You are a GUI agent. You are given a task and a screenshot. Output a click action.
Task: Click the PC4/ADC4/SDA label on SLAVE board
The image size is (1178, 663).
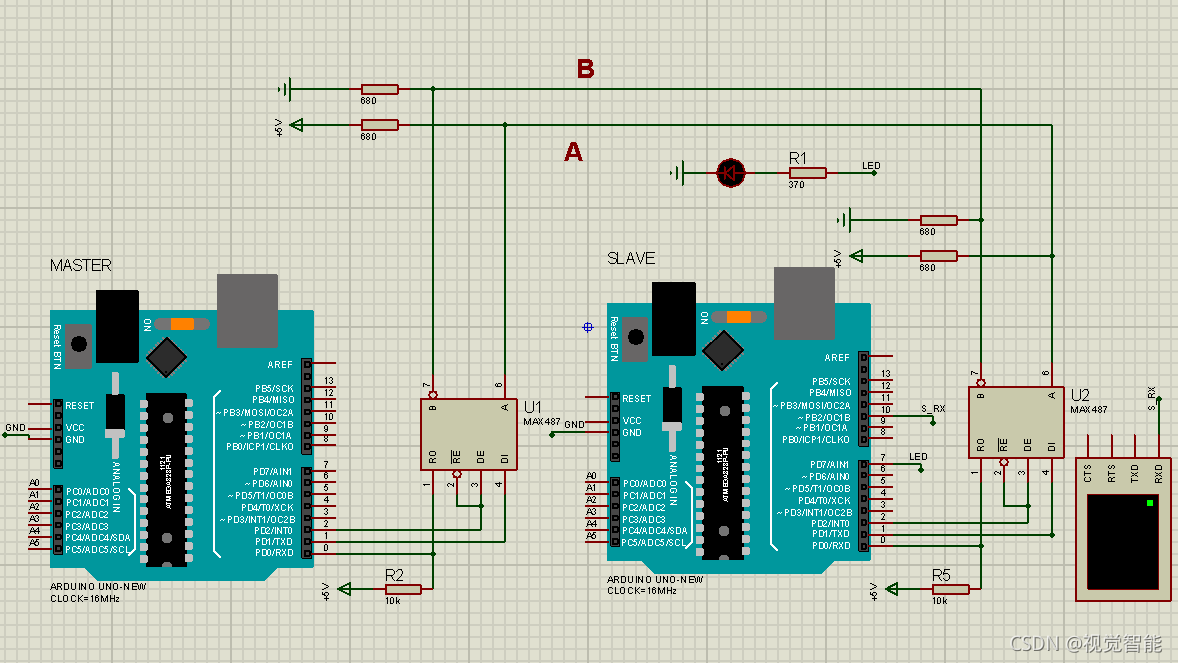click(x=654, y=531)
